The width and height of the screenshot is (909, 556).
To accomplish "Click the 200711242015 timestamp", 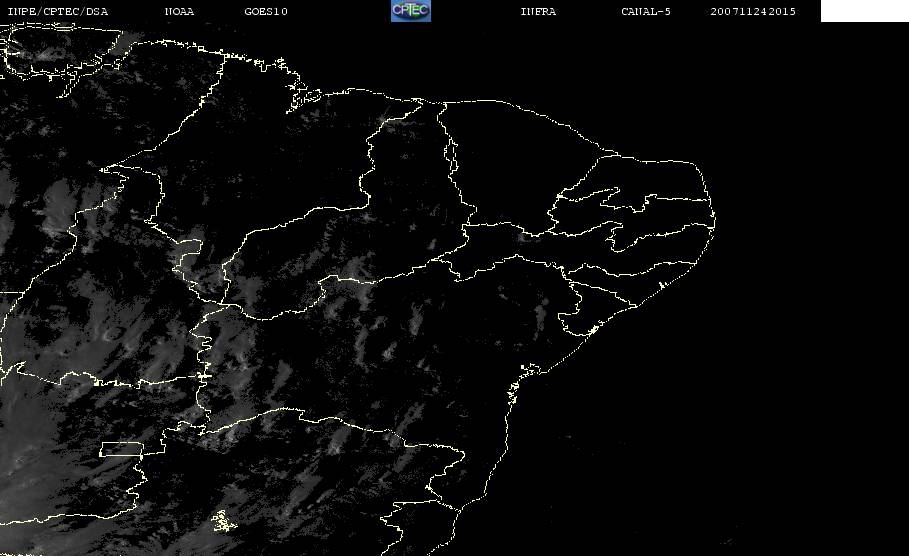I will pyautogui.click(x=753, y=12).
